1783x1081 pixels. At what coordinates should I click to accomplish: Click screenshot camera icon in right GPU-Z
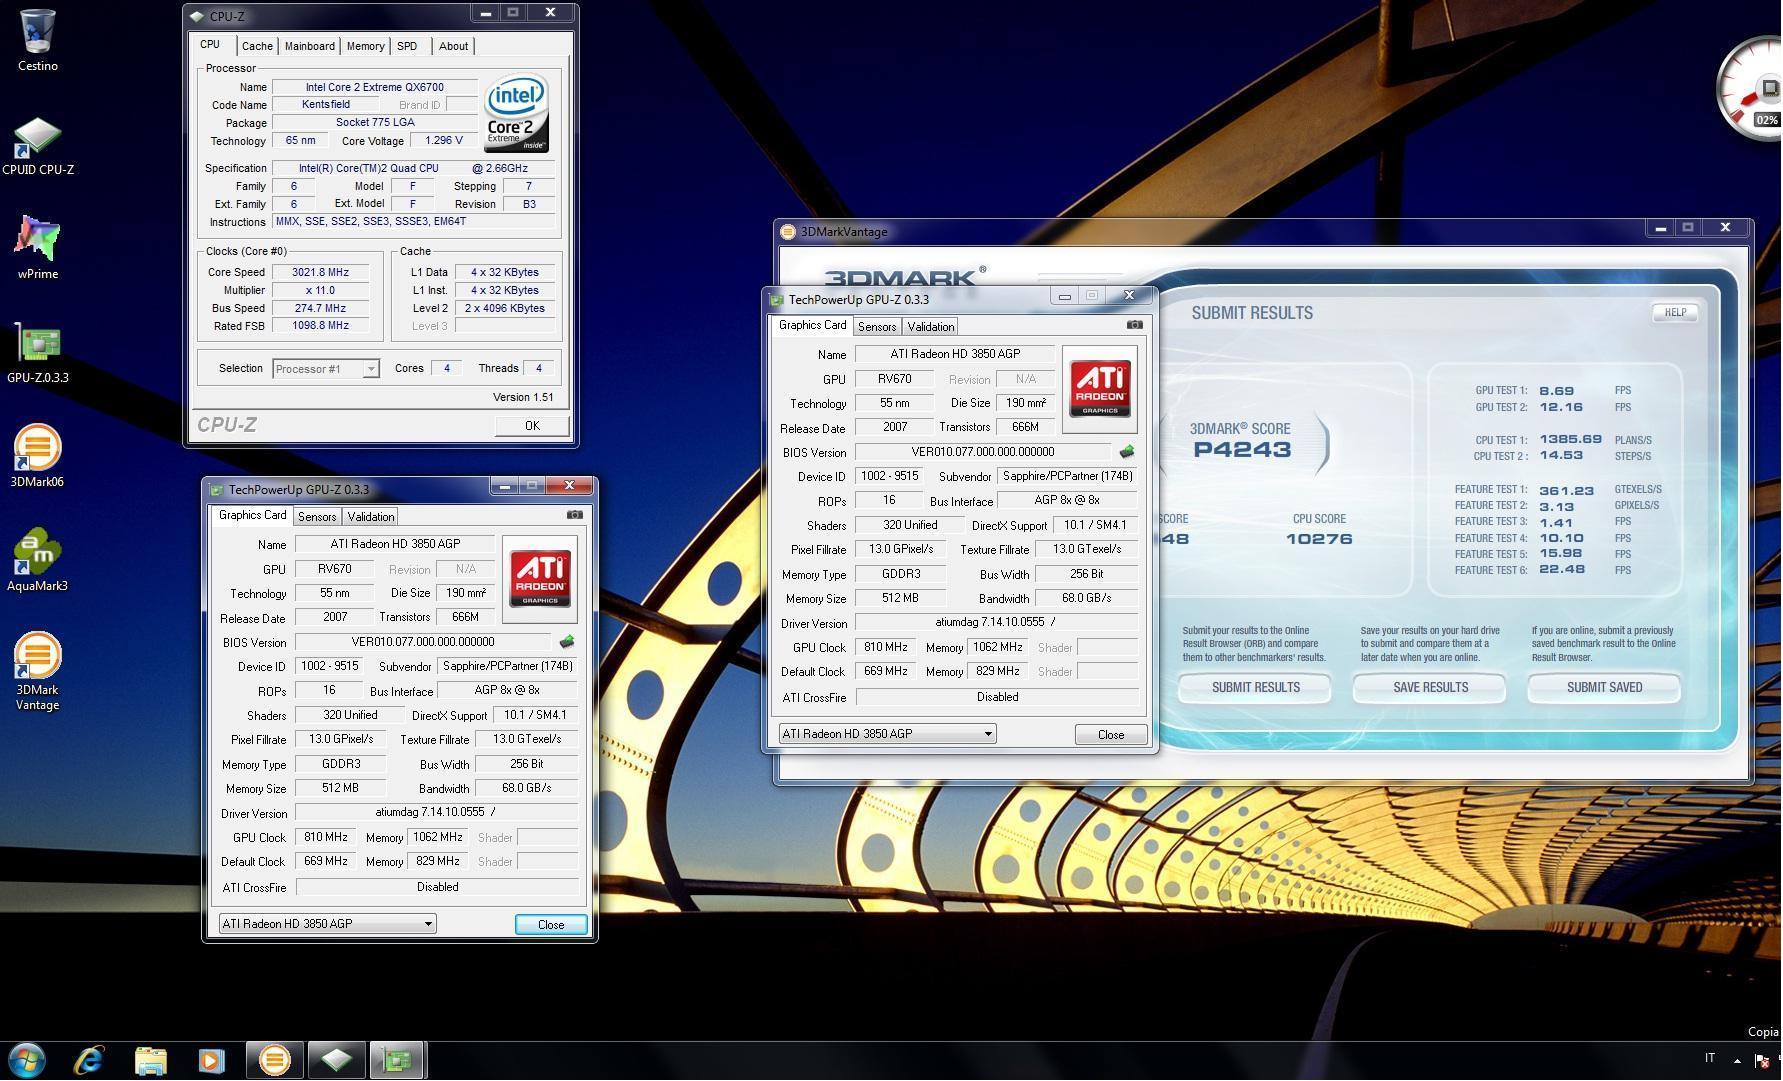[x=1134, y=325]
